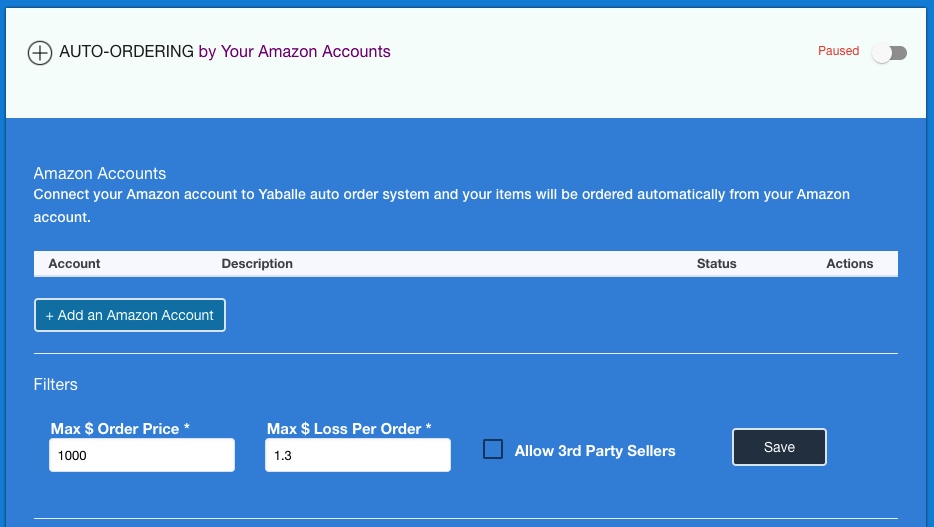The image size is (934, 527).
Task: Expand the AUTO-ORDERING section plus icon
Action: click(39, 53)
